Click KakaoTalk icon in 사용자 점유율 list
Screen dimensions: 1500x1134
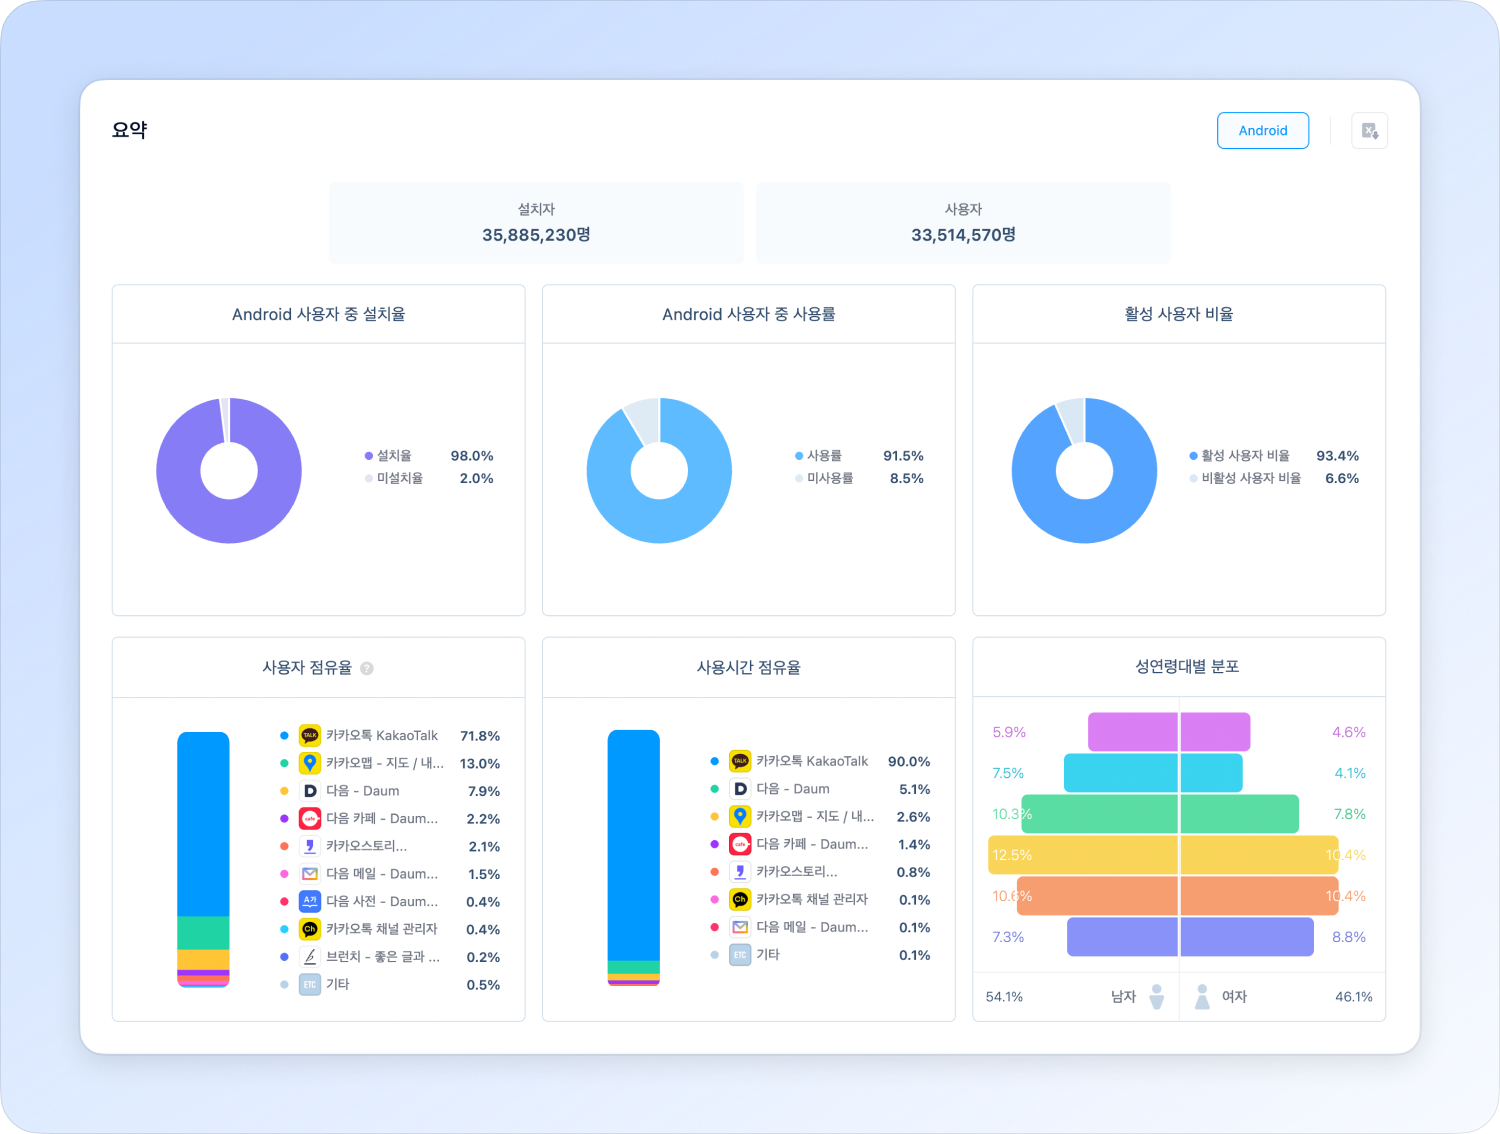pyautogui.click(x=310, y=736)
